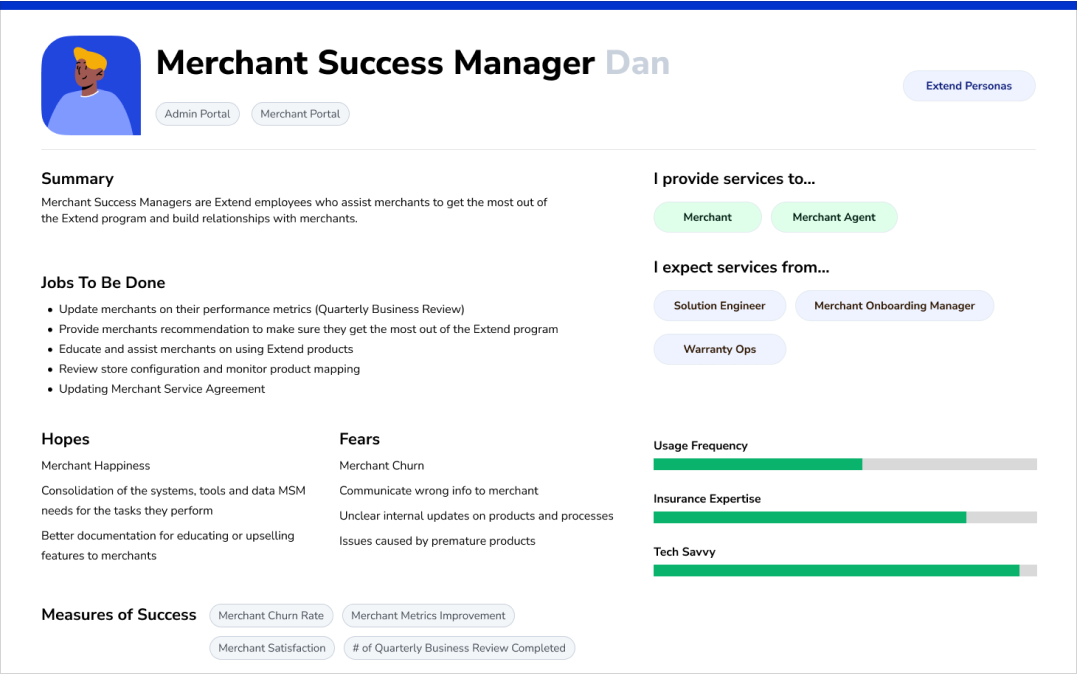Click the Merchant Churn fear entry
The height and width of the screenshot is (674, 1077).
point(381,466)
